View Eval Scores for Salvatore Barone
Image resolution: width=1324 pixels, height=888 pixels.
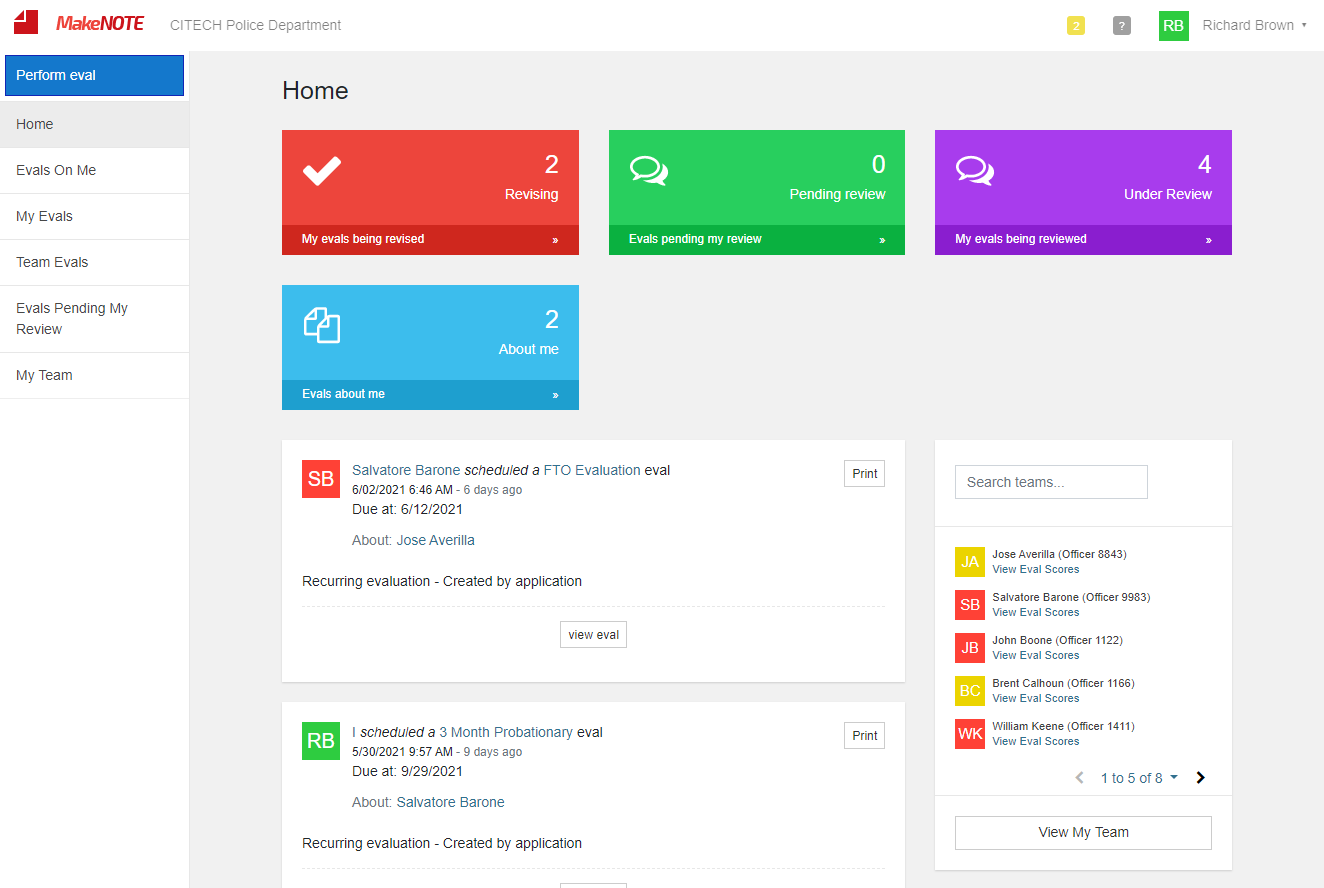click(x=1036, y=613)
